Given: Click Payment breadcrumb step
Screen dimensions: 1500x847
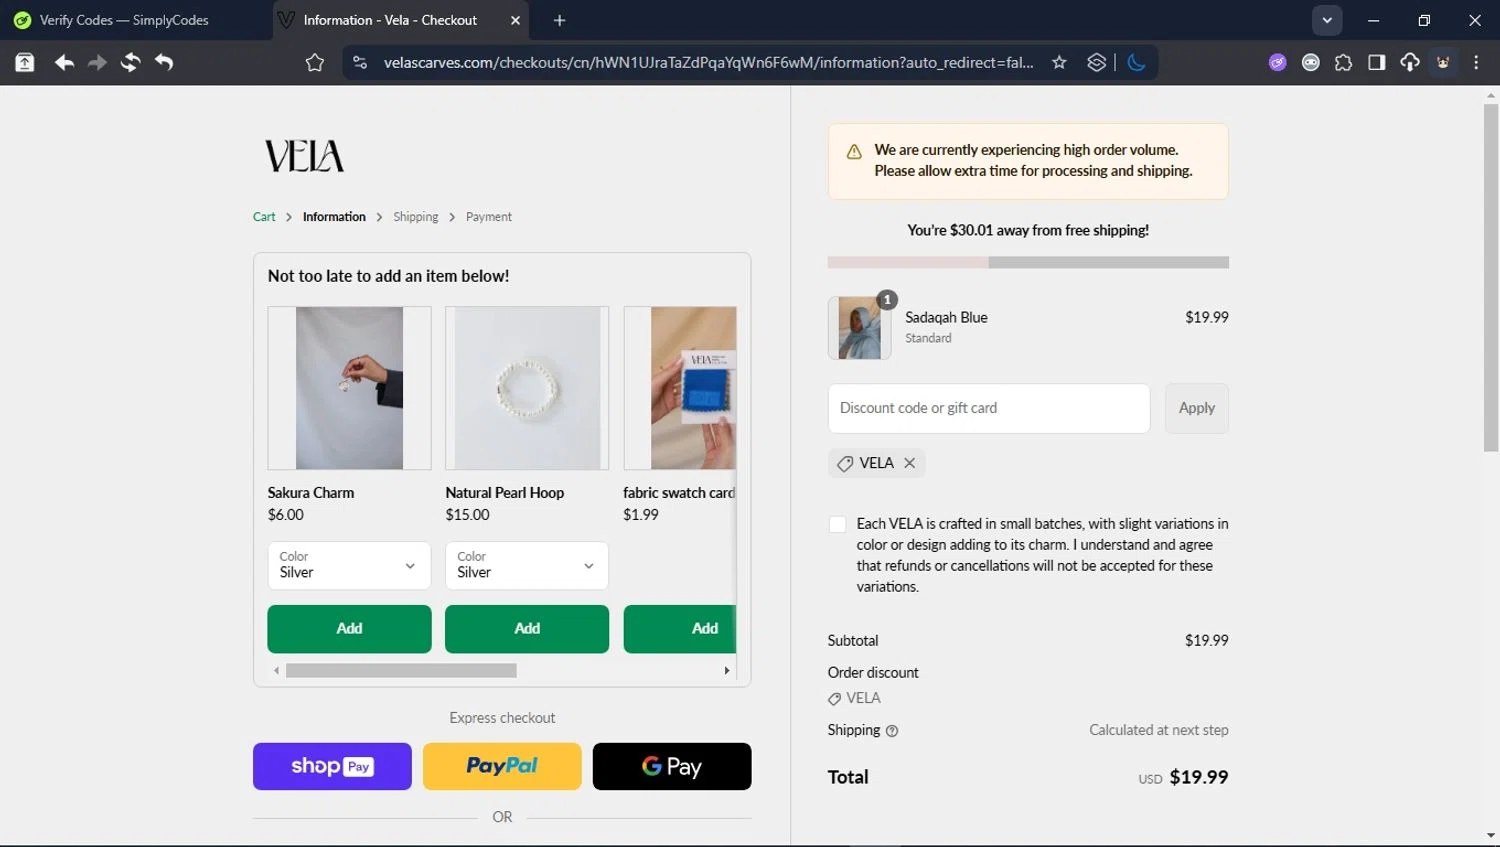Looking at the screenshot, I should [x=488, y=217].
